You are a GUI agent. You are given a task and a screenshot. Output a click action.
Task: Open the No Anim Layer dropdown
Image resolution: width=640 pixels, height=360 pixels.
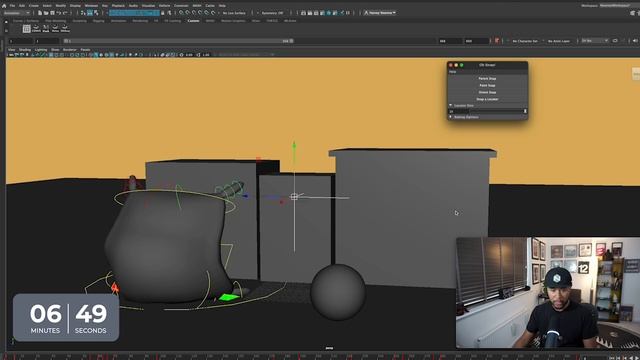click(x=560, y=41)
